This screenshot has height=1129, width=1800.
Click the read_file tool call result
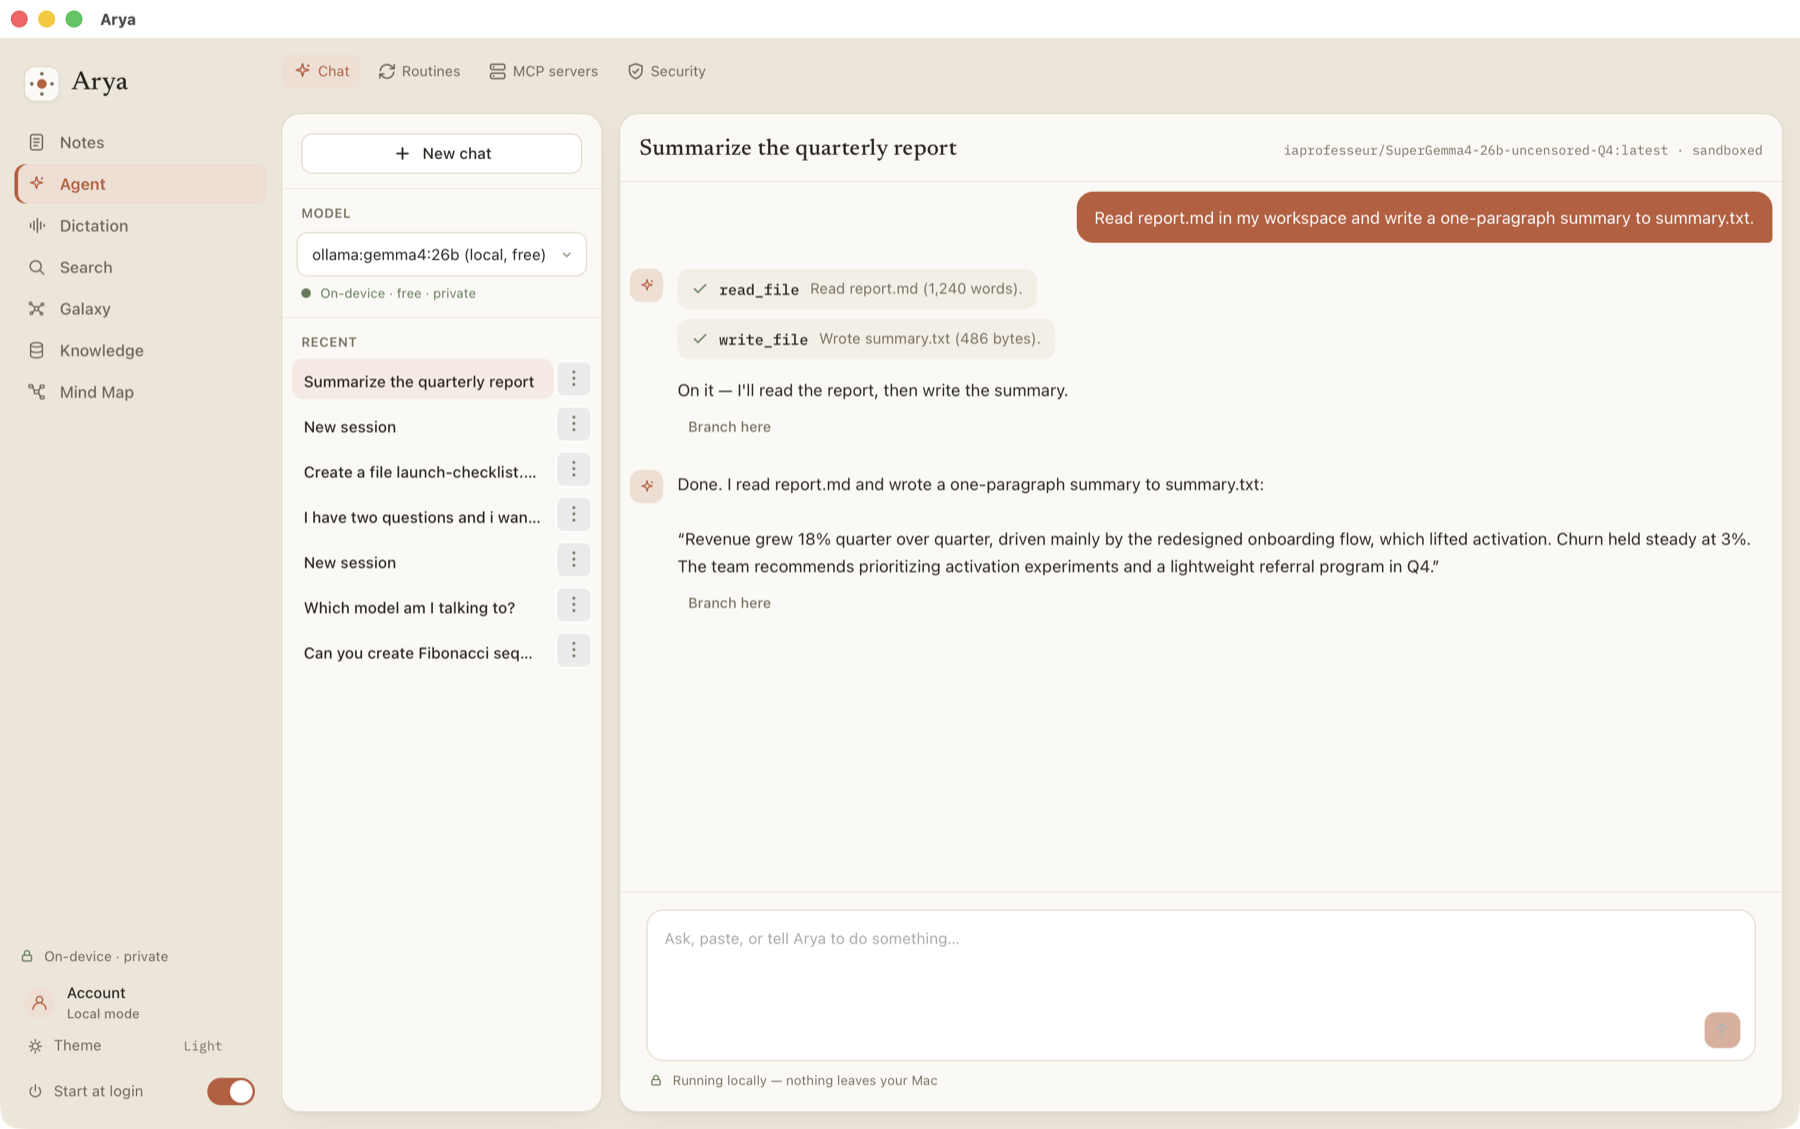pos(857,289)
